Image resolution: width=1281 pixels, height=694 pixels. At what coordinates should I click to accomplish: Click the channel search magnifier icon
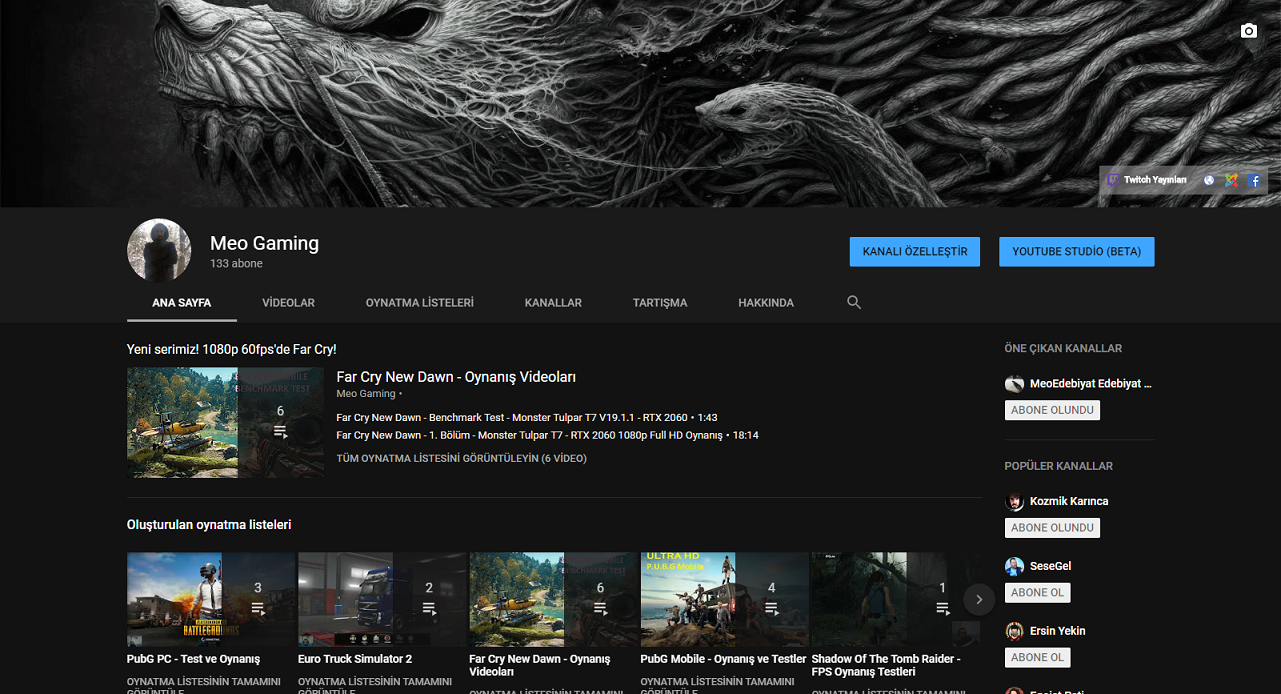pyautogui.click(x=854, y=302)
